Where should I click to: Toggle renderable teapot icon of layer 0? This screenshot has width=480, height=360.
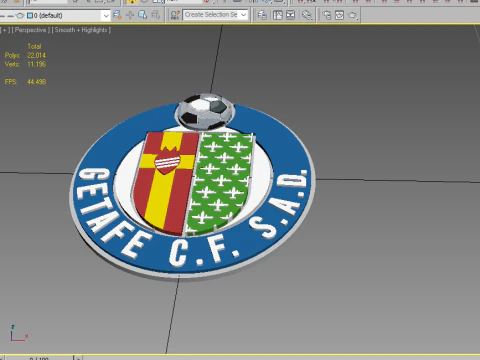tap(20, 15)
